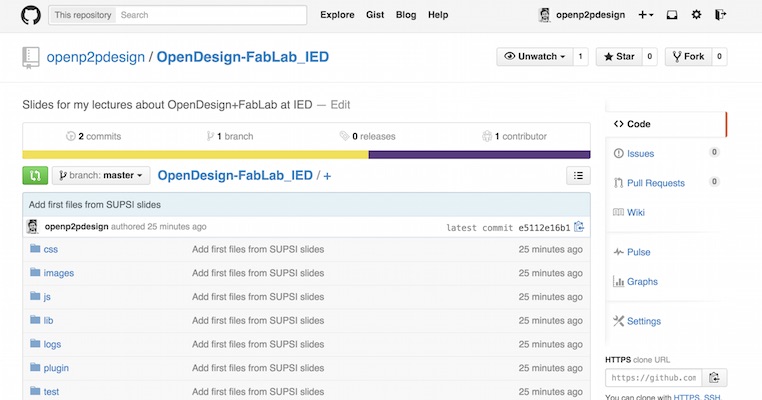
Task: Click the logs folder icon
Action: (x=35, y=344)
